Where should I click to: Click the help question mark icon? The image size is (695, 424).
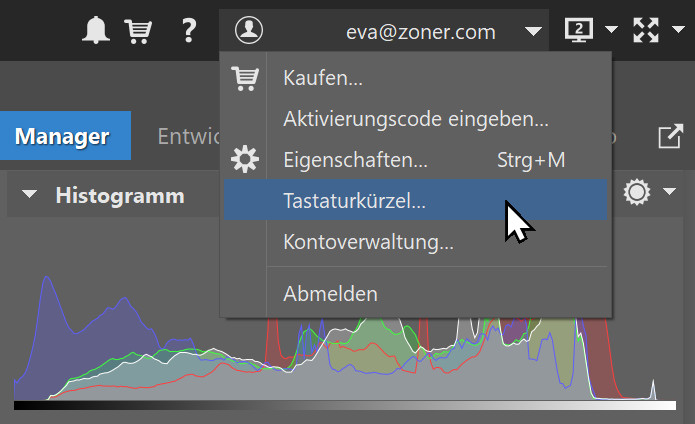(188, 31)
